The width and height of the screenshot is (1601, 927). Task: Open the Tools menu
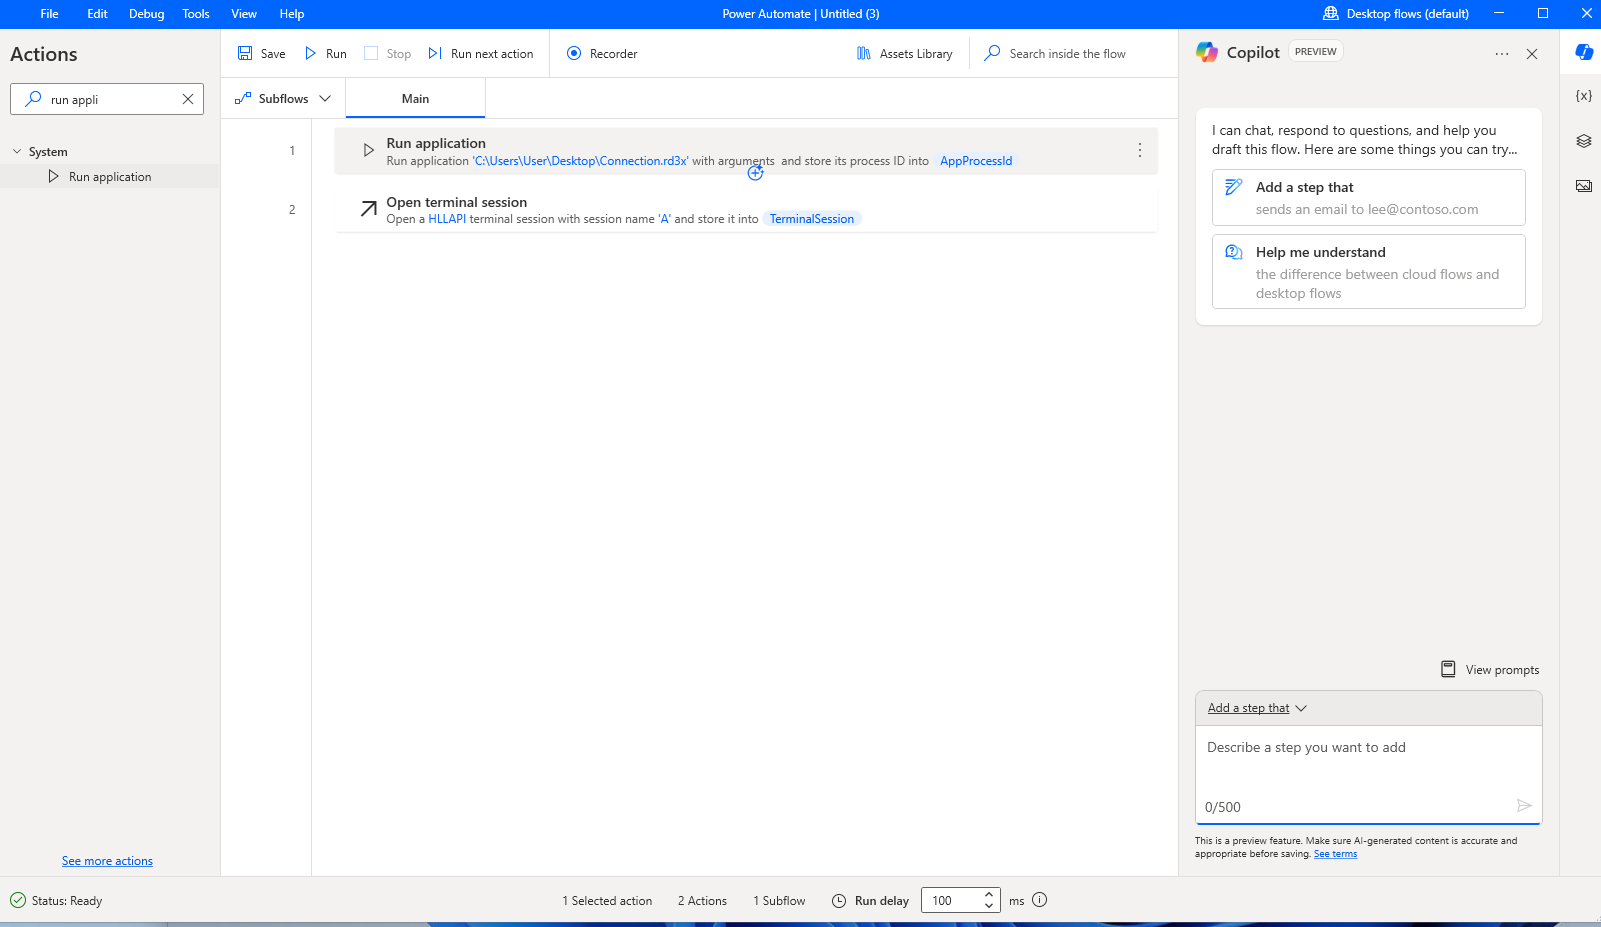tap(196, 14)
